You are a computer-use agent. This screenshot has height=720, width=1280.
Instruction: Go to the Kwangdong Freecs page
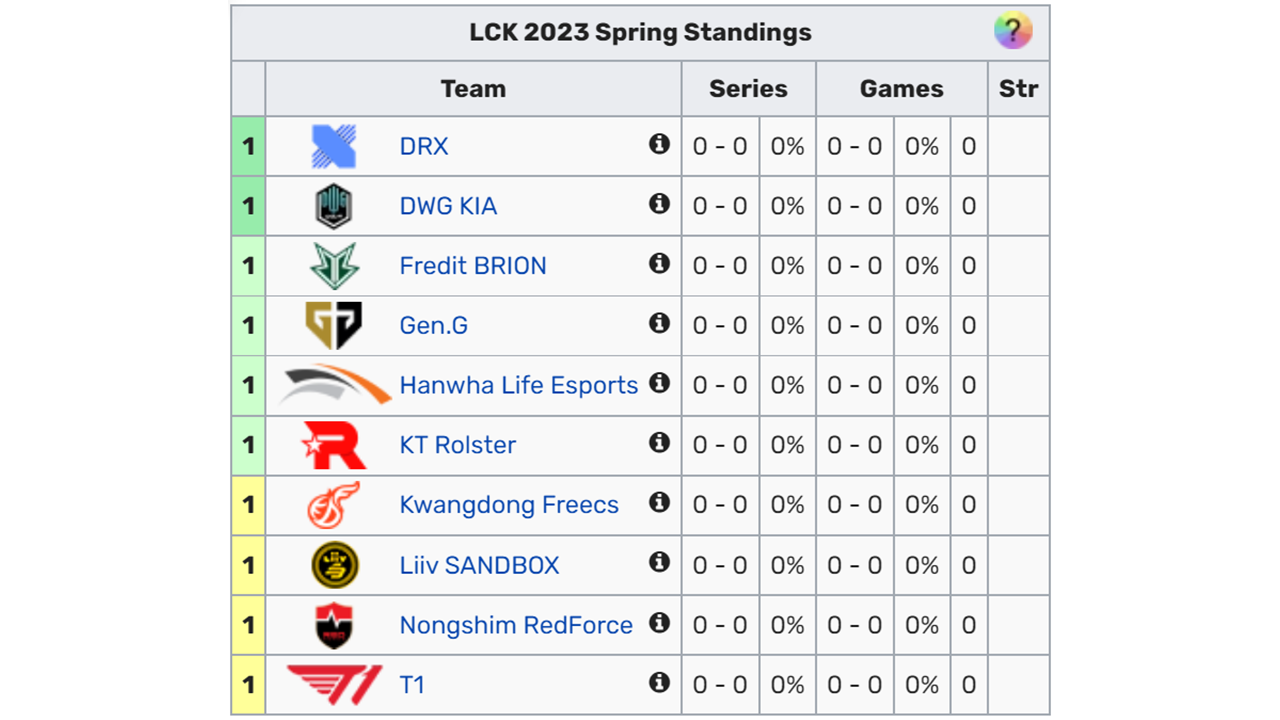click(x=509, y=505)
